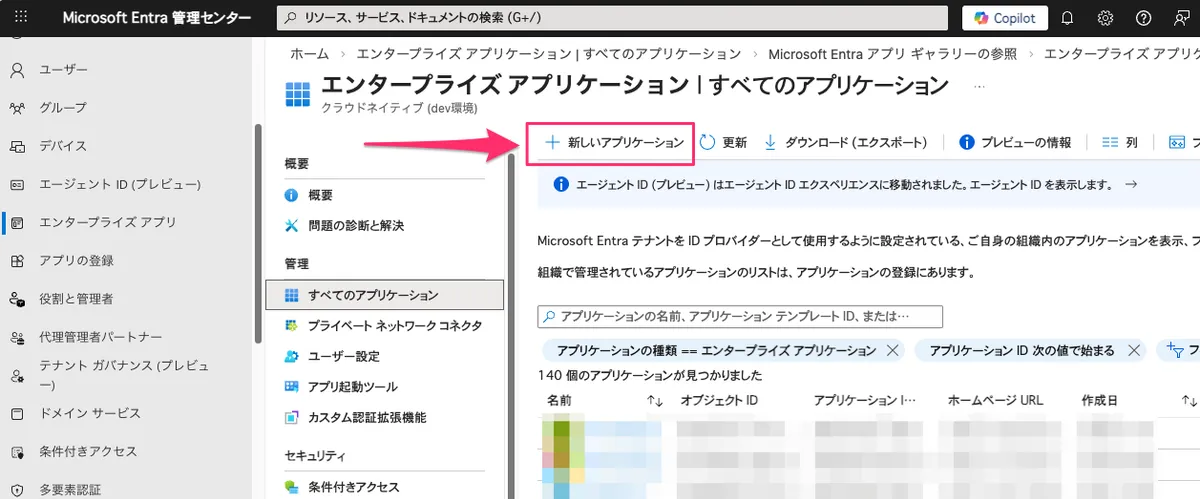Follow the arrow link in agent ID banner
1200x499 pixels.
click(1131, 184)
